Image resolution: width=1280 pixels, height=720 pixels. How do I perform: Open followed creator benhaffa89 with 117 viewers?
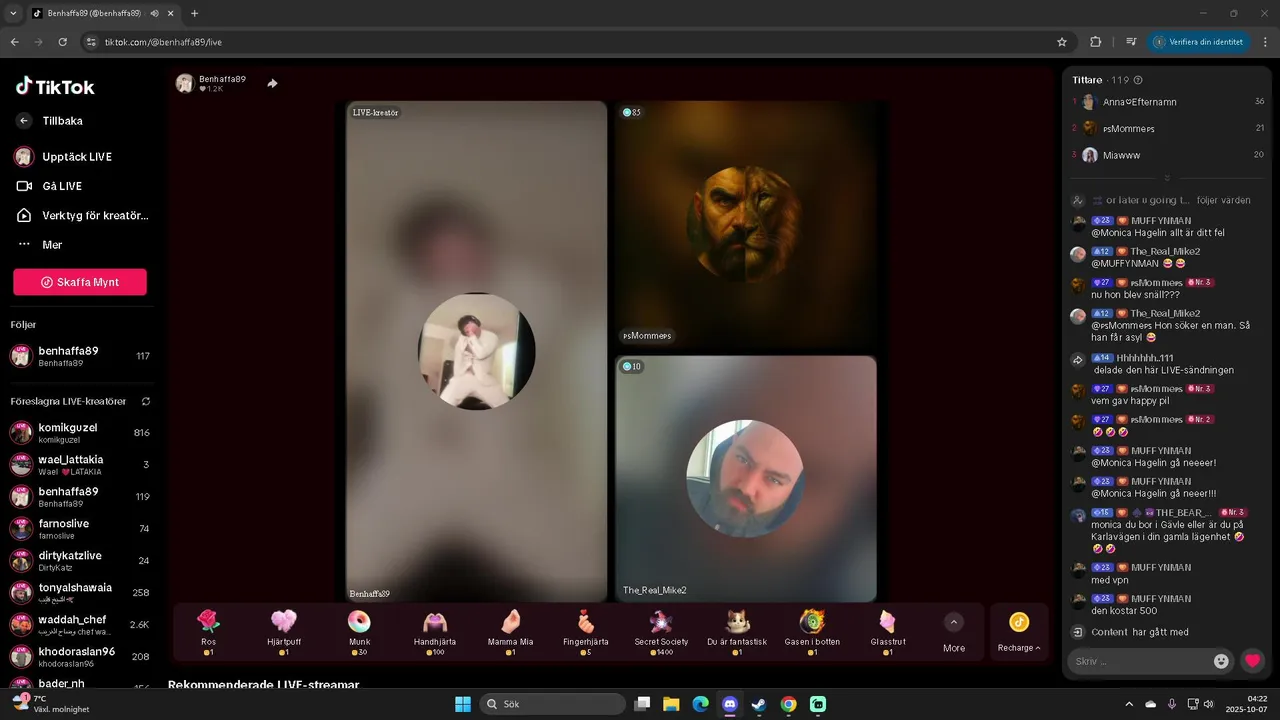(x=80, y=356)
